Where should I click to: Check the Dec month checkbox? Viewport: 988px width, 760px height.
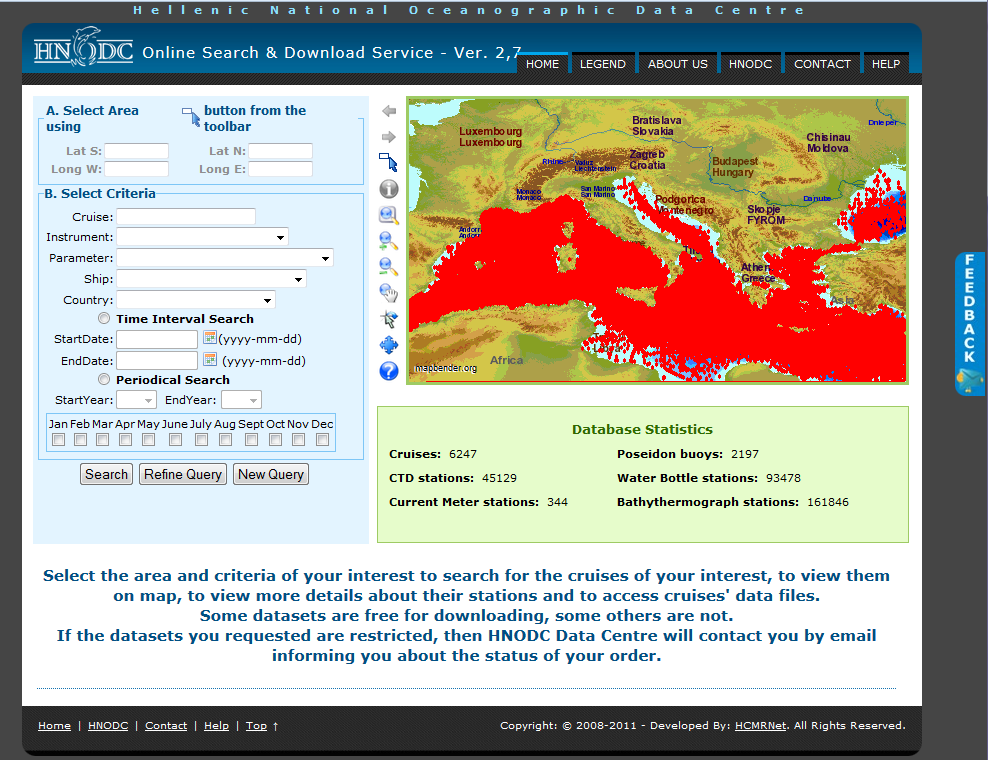tap(323, 439)
